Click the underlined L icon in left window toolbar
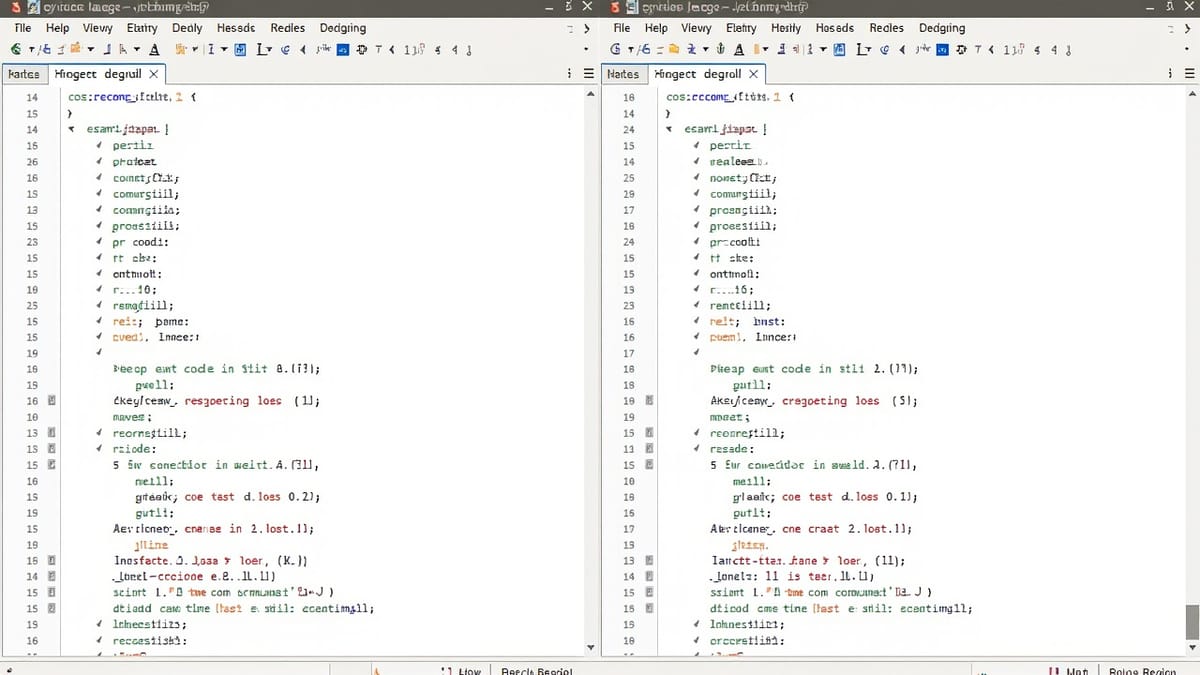Image resolution: width=1200 pixels, height=675 pixels. coord(262,50)
